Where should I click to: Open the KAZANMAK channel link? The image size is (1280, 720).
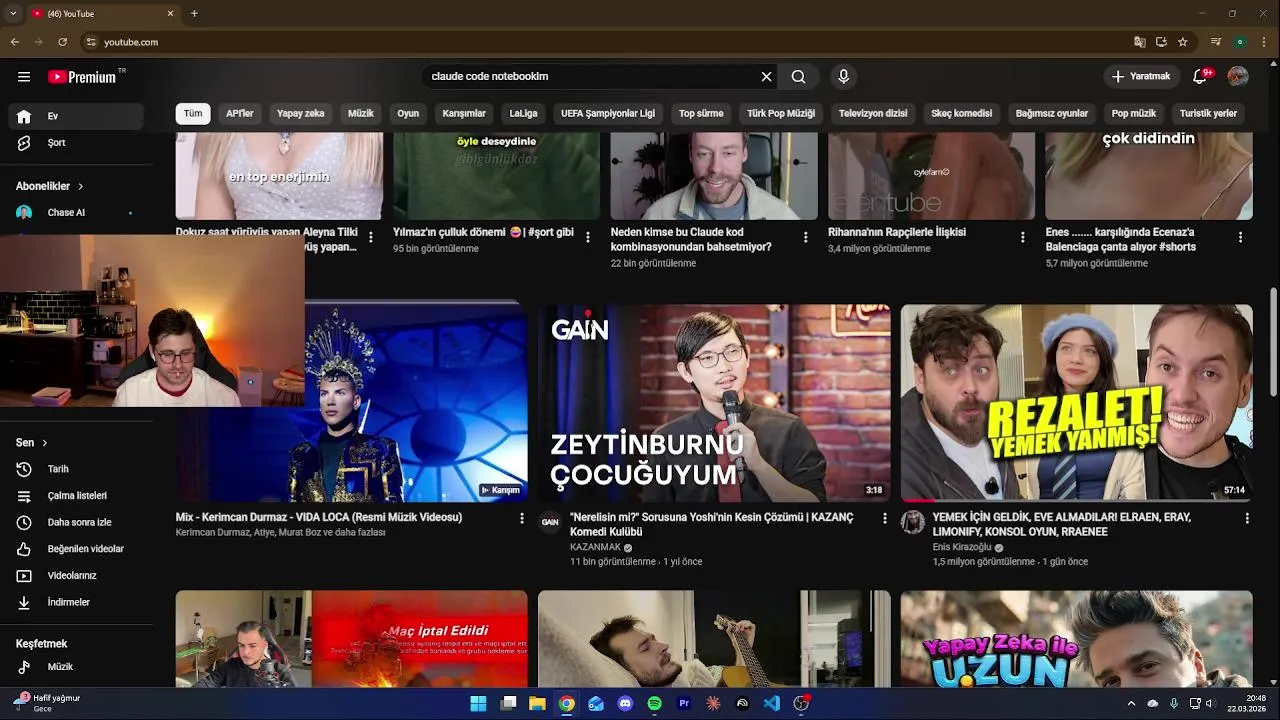595,547
